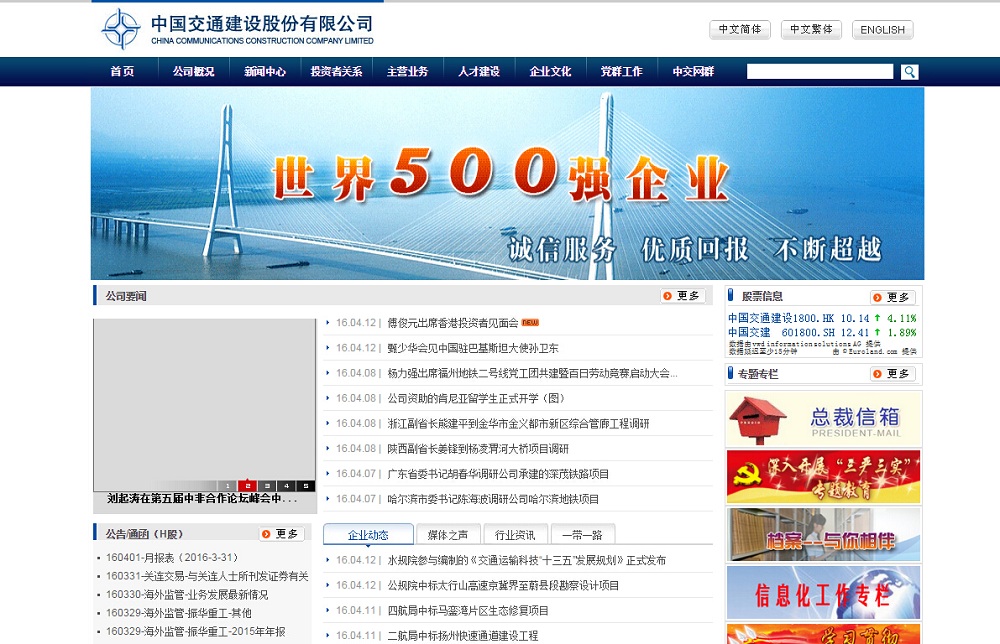
Task: Click 更多 button in 公司要闻 header
Action: point(682,296)
